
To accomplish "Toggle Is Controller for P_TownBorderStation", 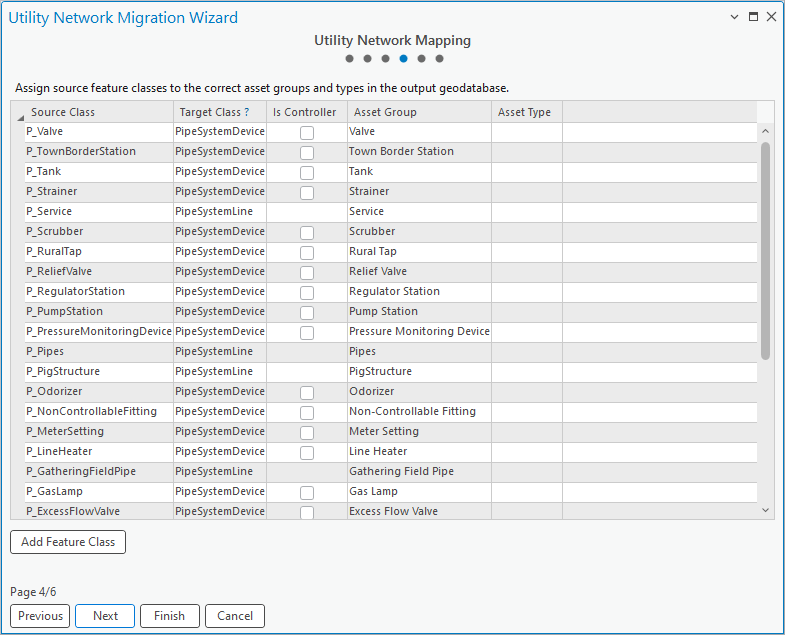I will click(307, 153).
